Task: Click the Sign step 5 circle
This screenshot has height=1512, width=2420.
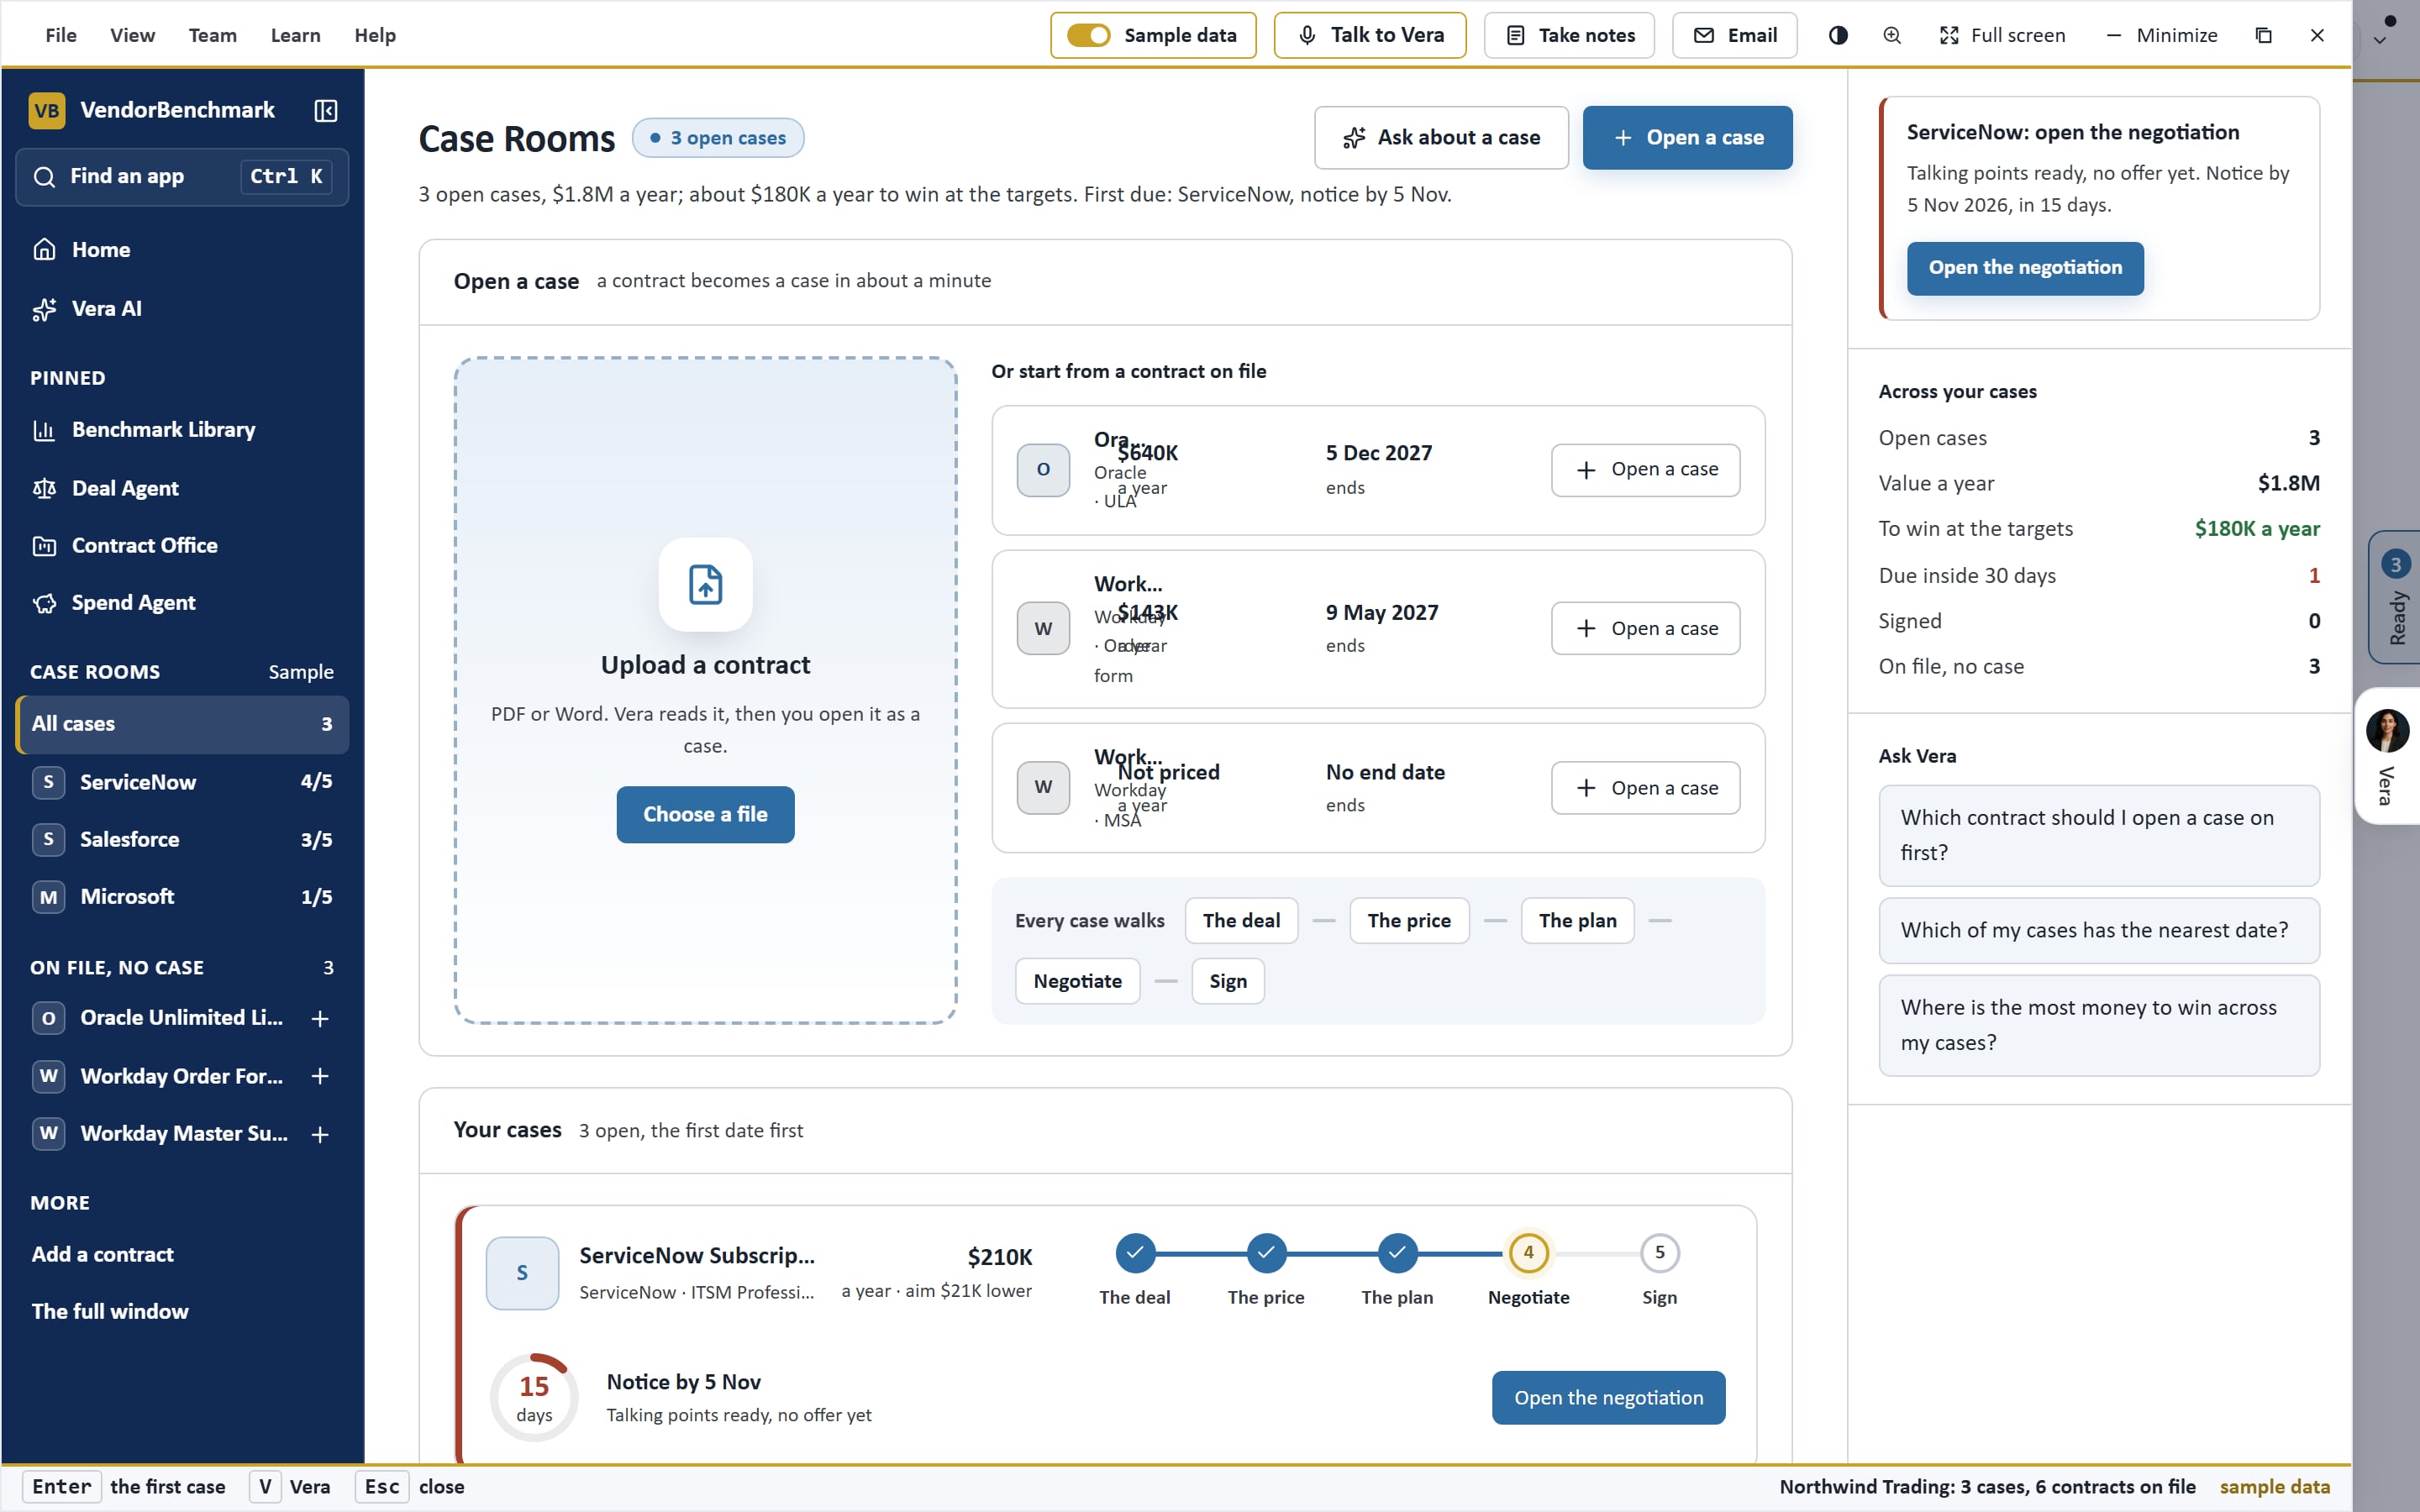Action: coord(1659,1253)
